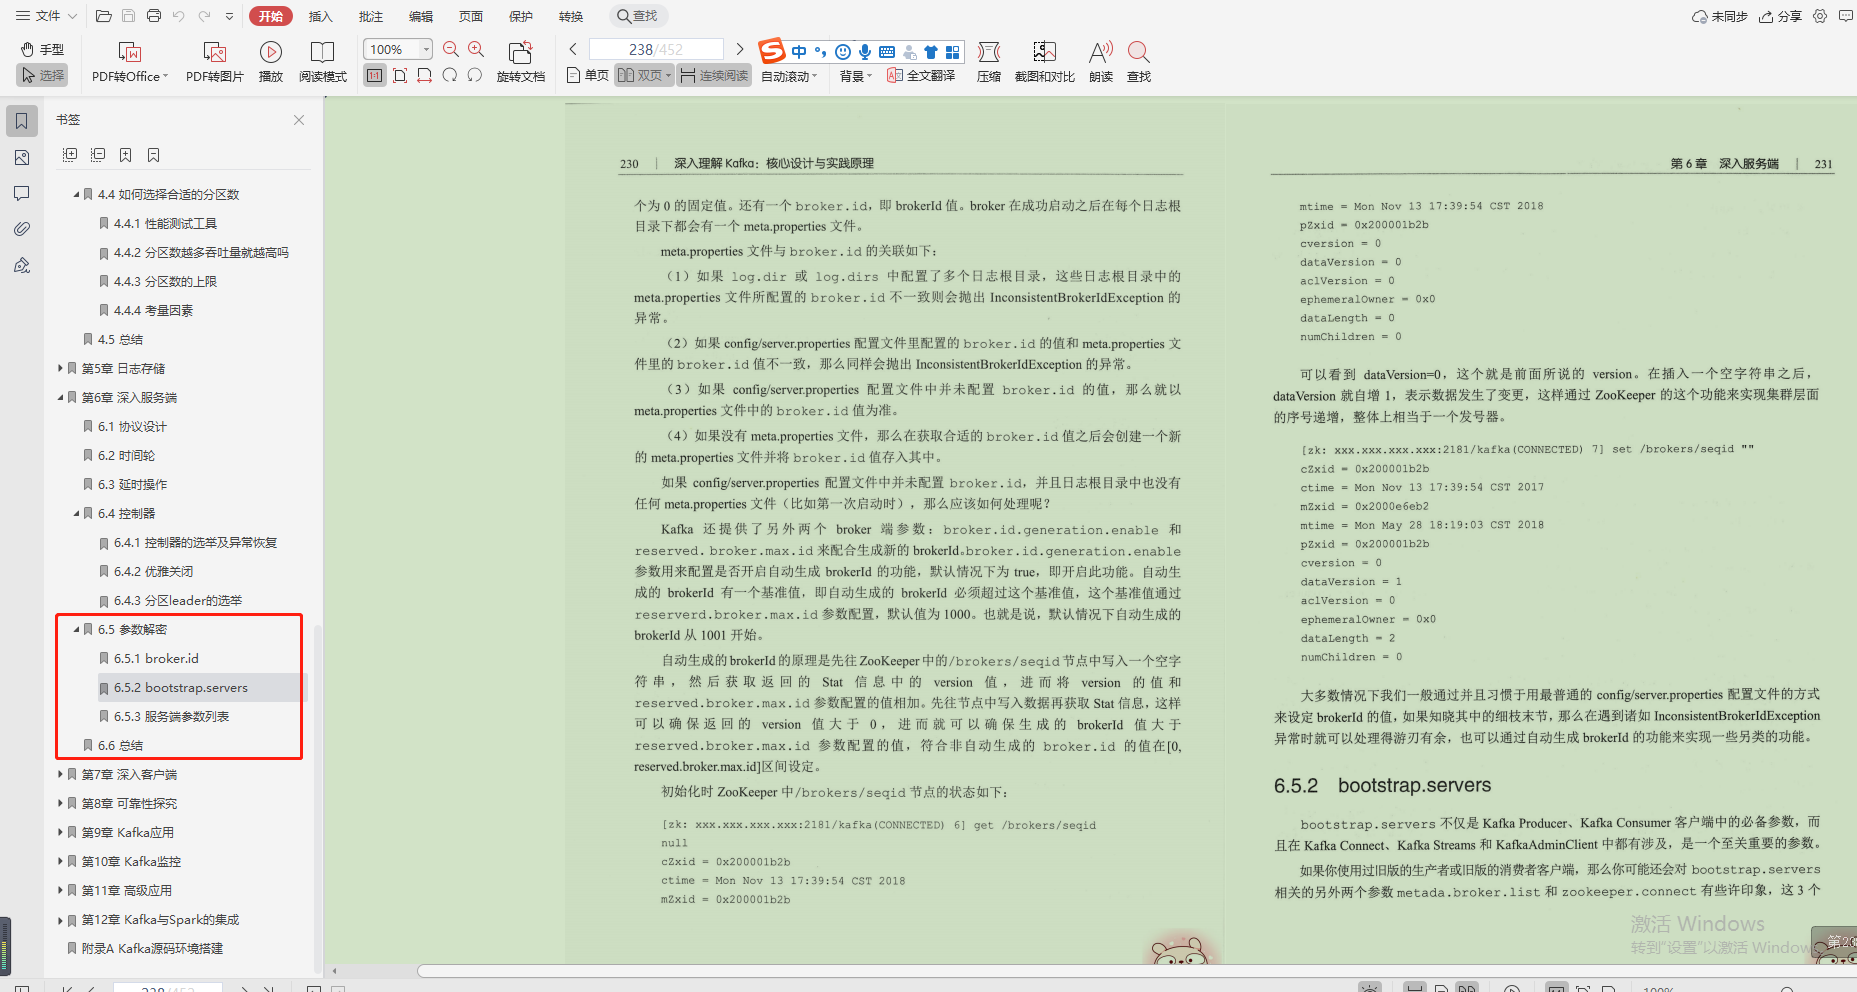Open 查找 search tool in ribbon
Viewport: 1857px width, 992px height.
[1139, 61]
